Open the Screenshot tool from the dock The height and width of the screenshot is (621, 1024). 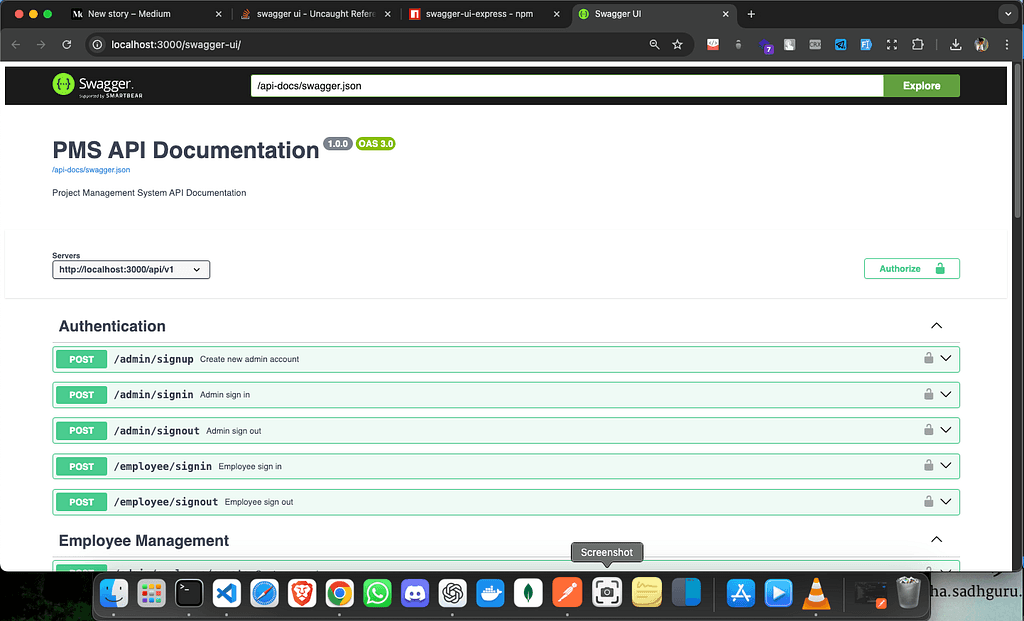(x=608, y=592)
